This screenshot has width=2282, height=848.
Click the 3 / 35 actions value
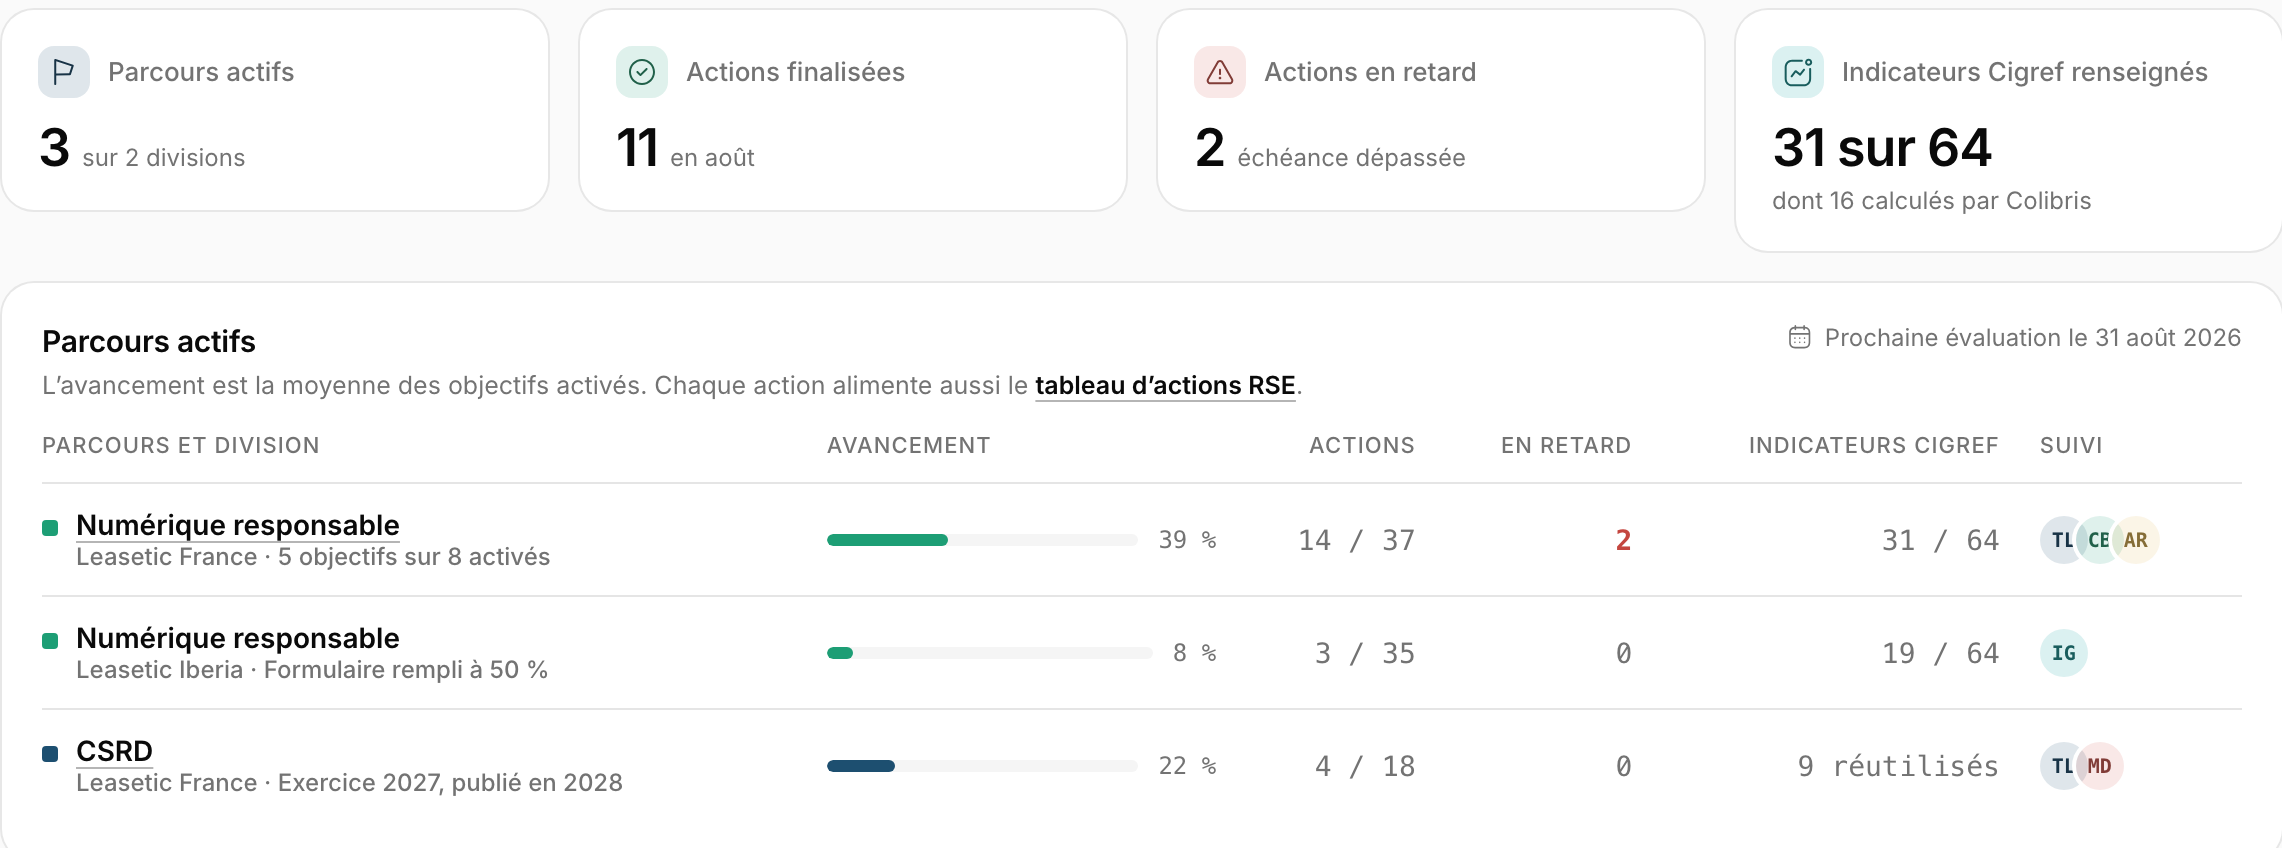[x=1364, y=653]
